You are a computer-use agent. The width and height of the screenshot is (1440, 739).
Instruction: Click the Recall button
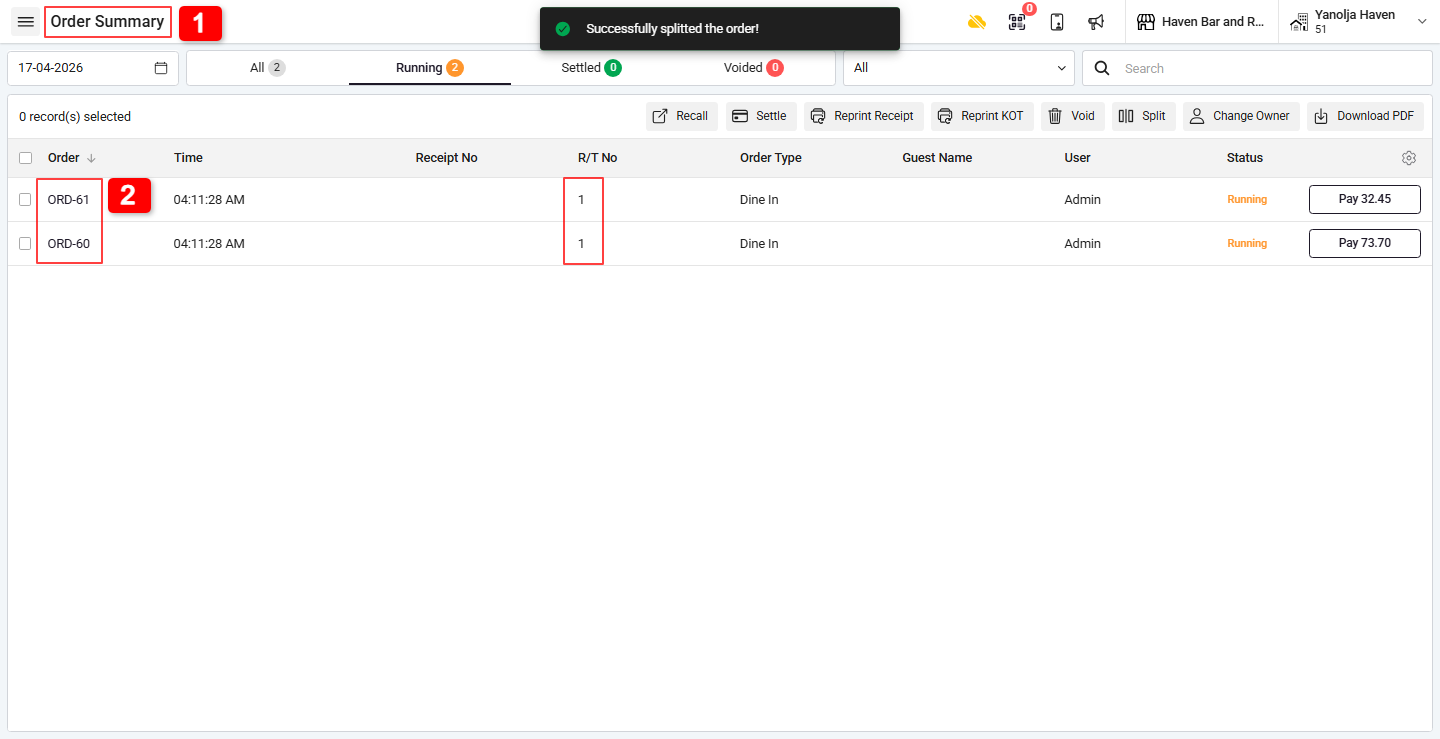point(682,116)
